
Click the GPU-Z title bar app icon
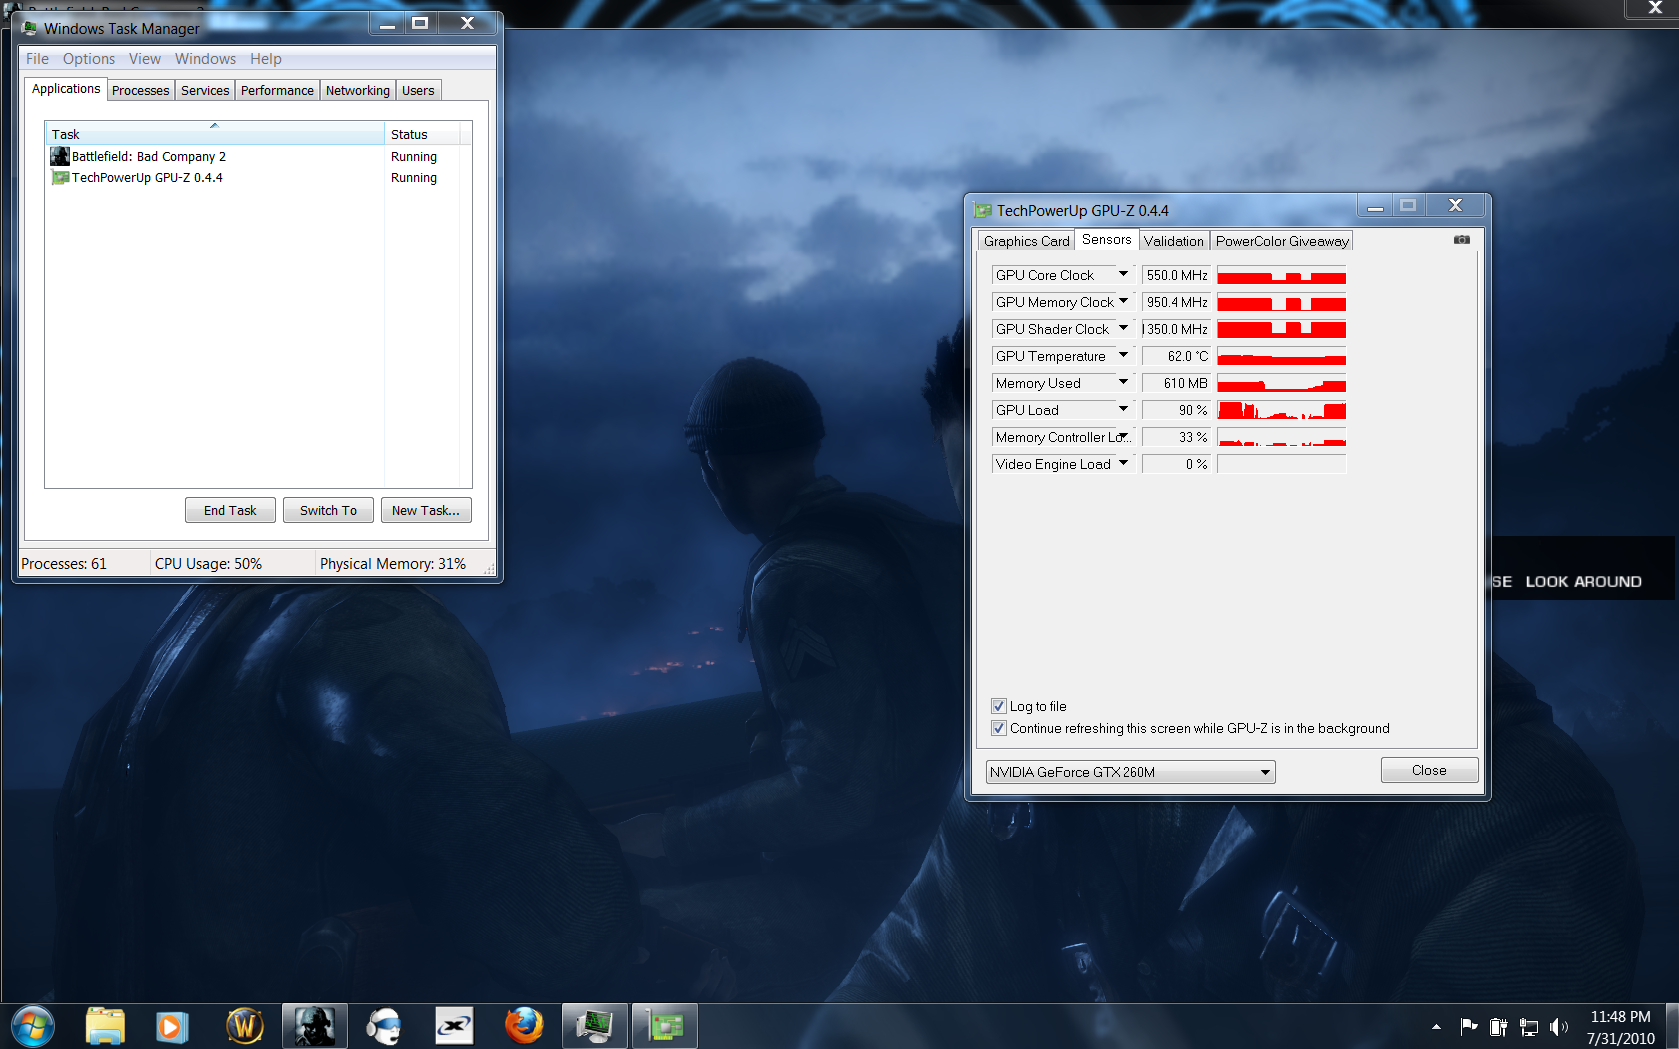pyautogui.click(x=983, y=210)
